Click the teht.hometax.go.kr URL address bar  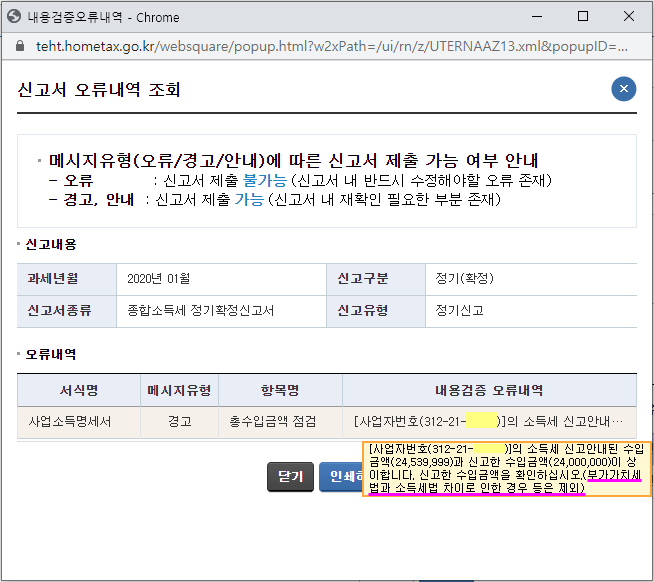(x=332, y=46)
